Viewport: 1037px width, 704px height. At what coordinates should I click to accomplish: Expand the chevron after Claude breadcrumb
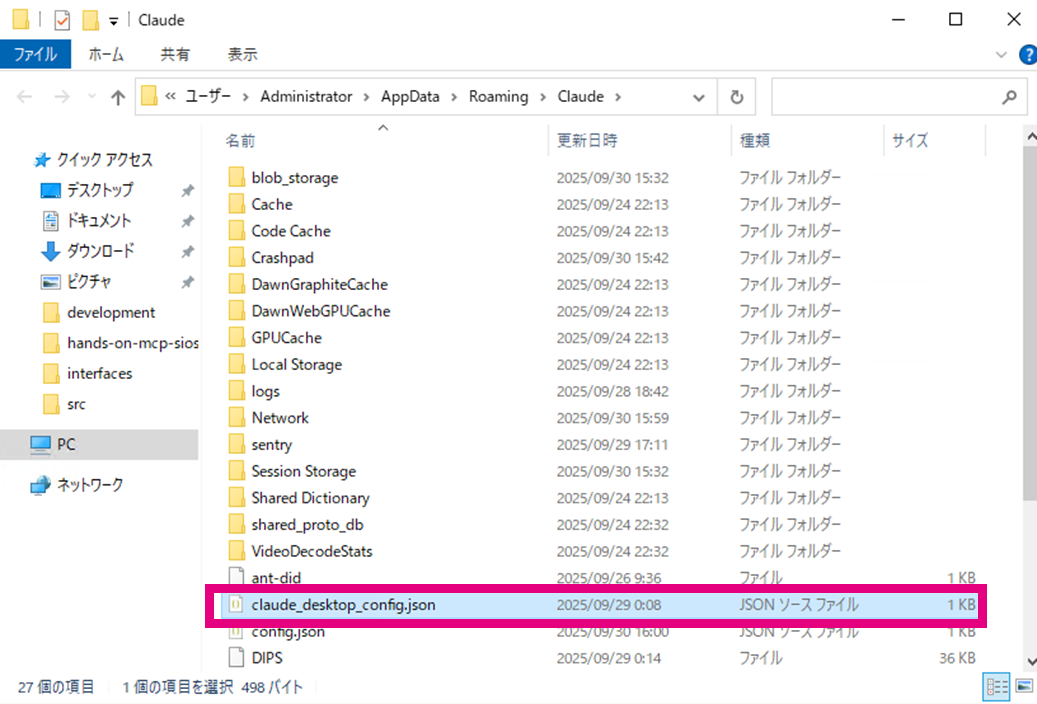tap(618, 97)
